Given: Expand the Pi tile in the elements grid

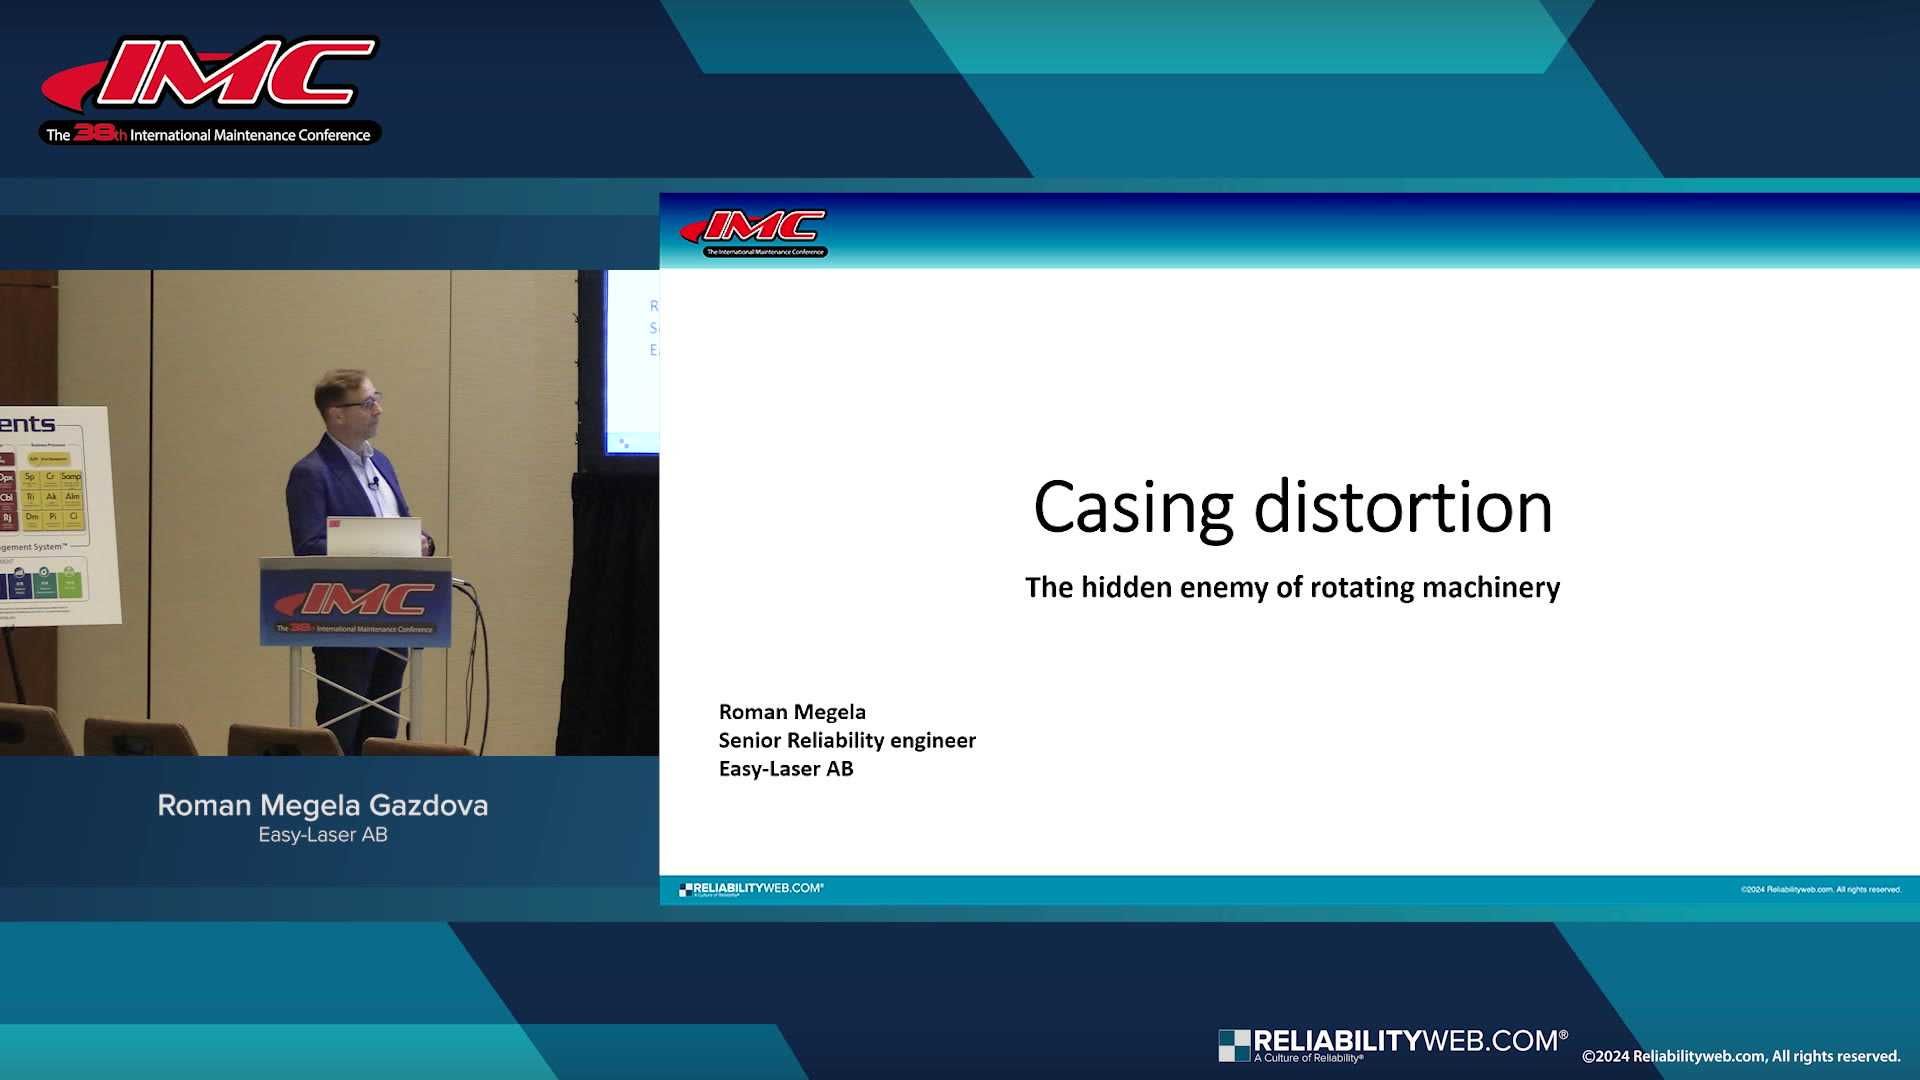Looking at the screenshot, I should pos(52,516).
